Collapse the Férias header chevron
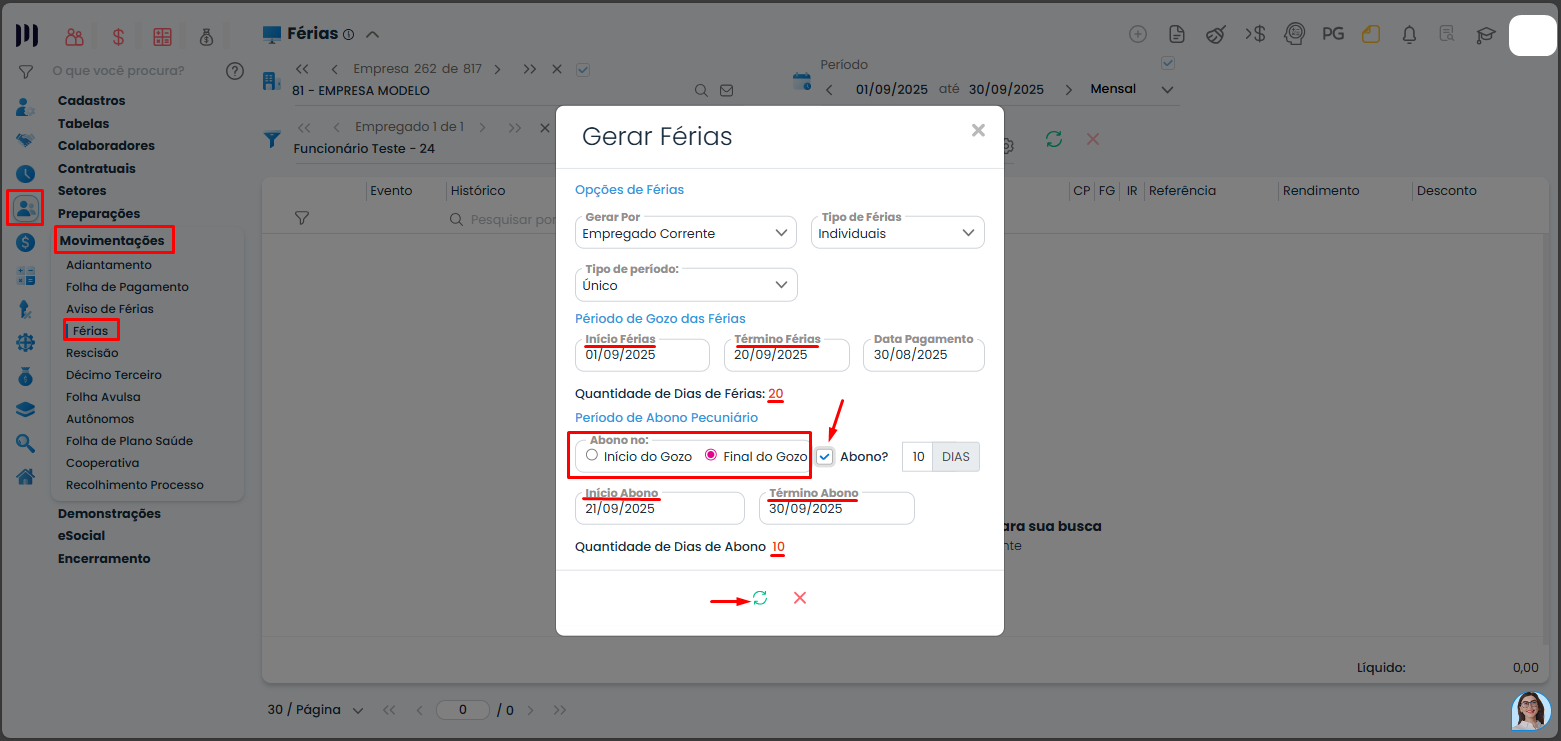The height and width of the screenshot is (741, 1561). (x=372, y=34)
